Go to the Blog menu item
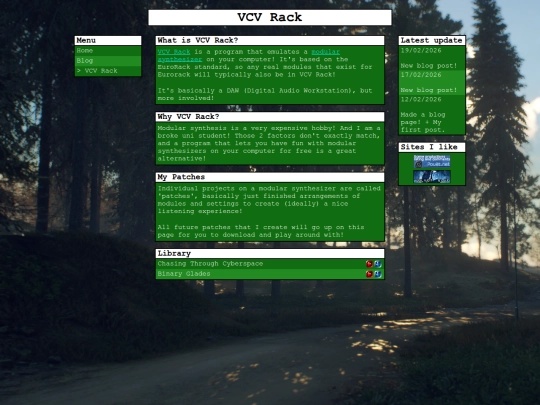 click(x=108, y=61)
